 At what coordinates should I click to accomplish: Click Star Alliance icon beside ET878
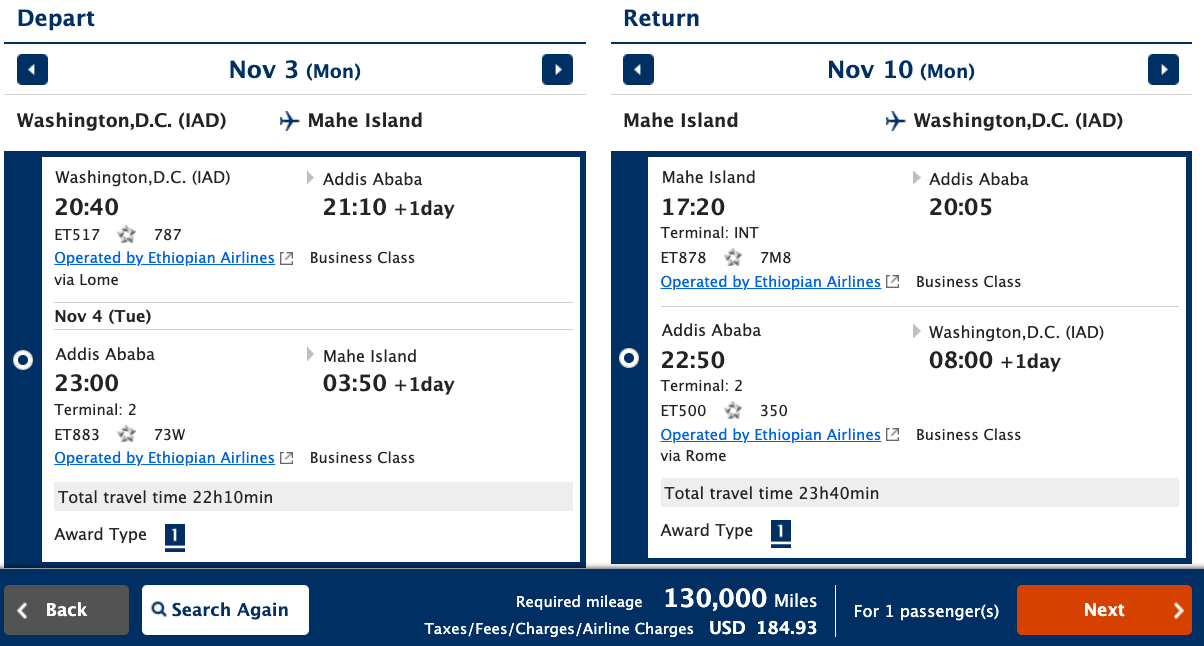click(734, 258)
